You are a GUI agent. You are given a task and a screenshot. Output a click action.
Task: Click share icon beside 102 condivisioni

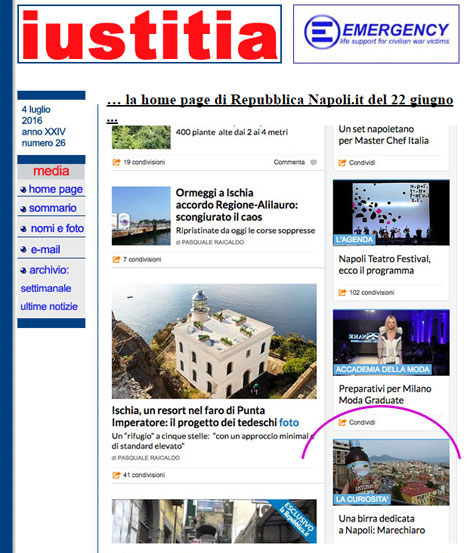pos(342,293)
